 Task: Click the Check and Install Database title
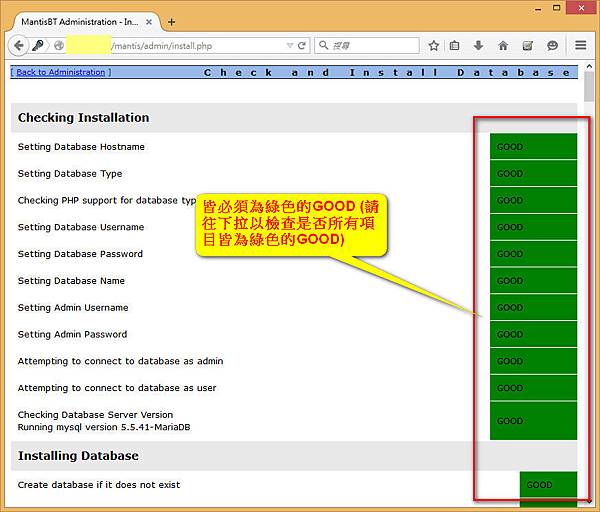click(x=386, y=72)
